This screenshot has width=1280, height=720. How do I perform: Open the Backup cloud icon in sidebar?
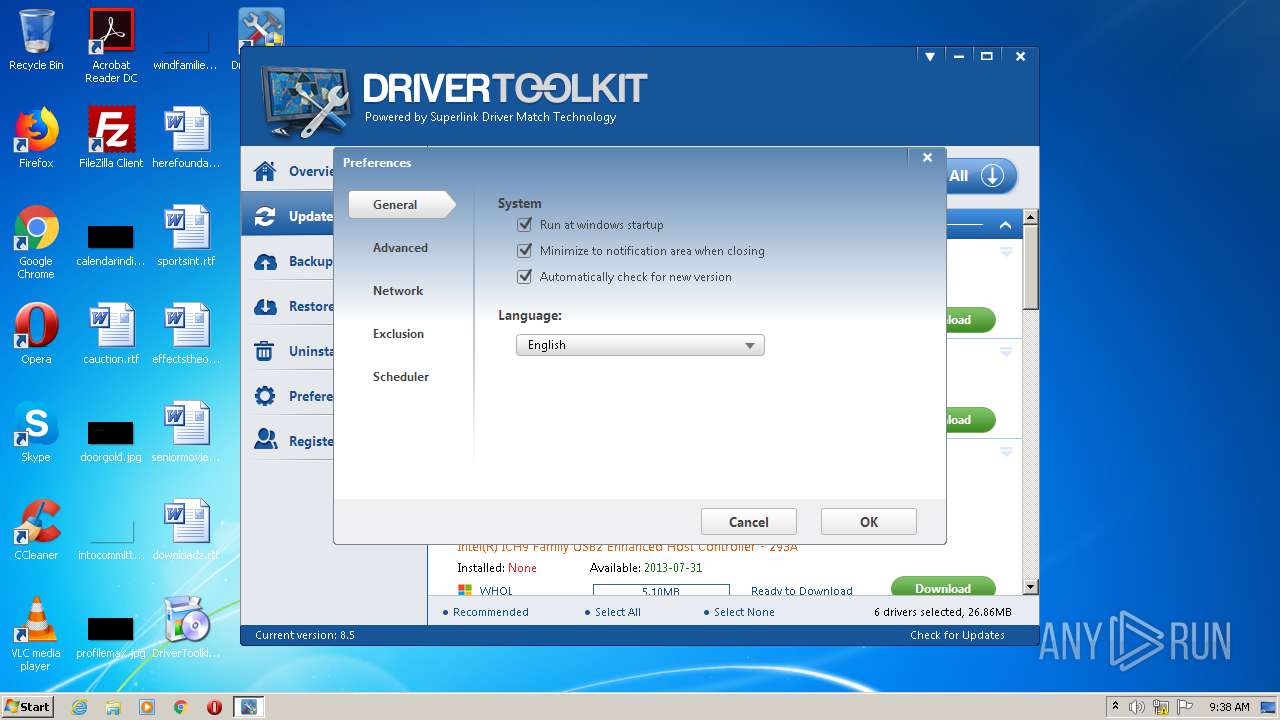265,261
